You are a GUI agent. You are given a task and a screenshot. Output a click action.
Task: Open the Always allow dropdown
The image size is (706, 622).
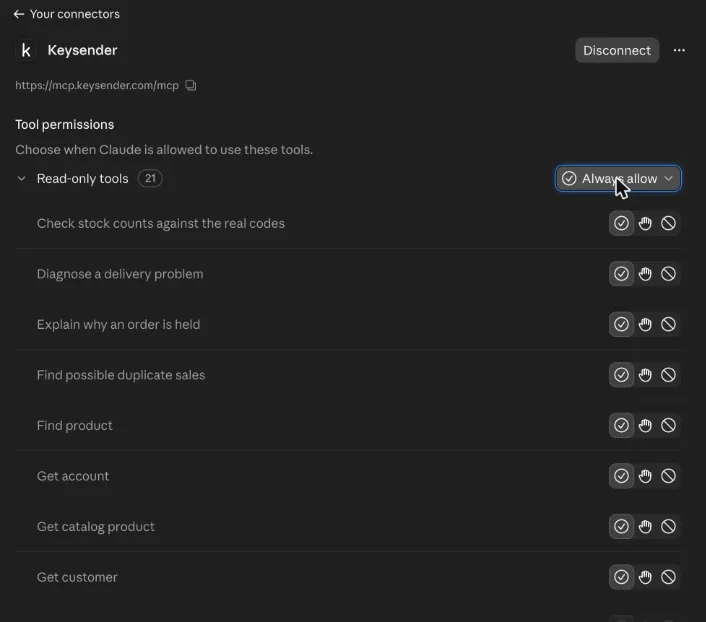click(x=618, y=178)
